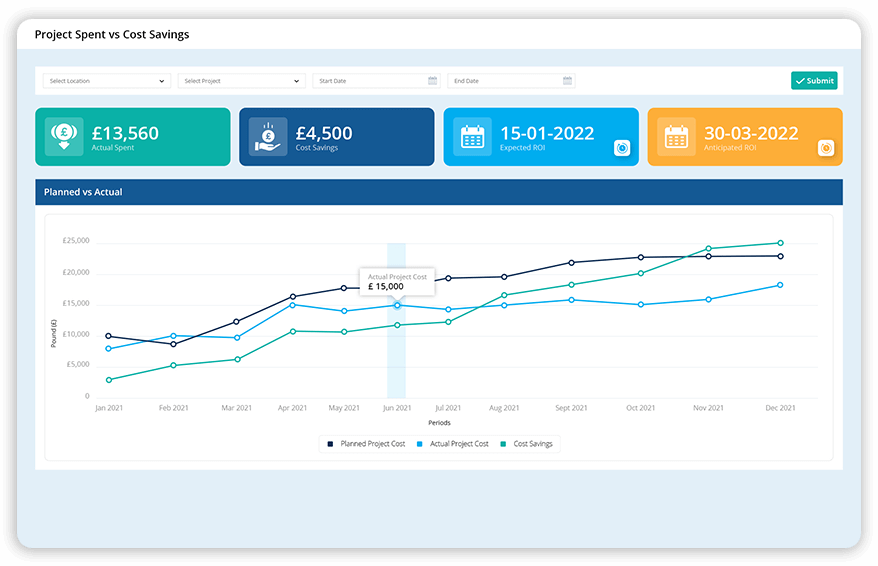Toggle Planned Project Cost series in legend
The width and height of the screenshot is (878, 566).
(366, 444)
